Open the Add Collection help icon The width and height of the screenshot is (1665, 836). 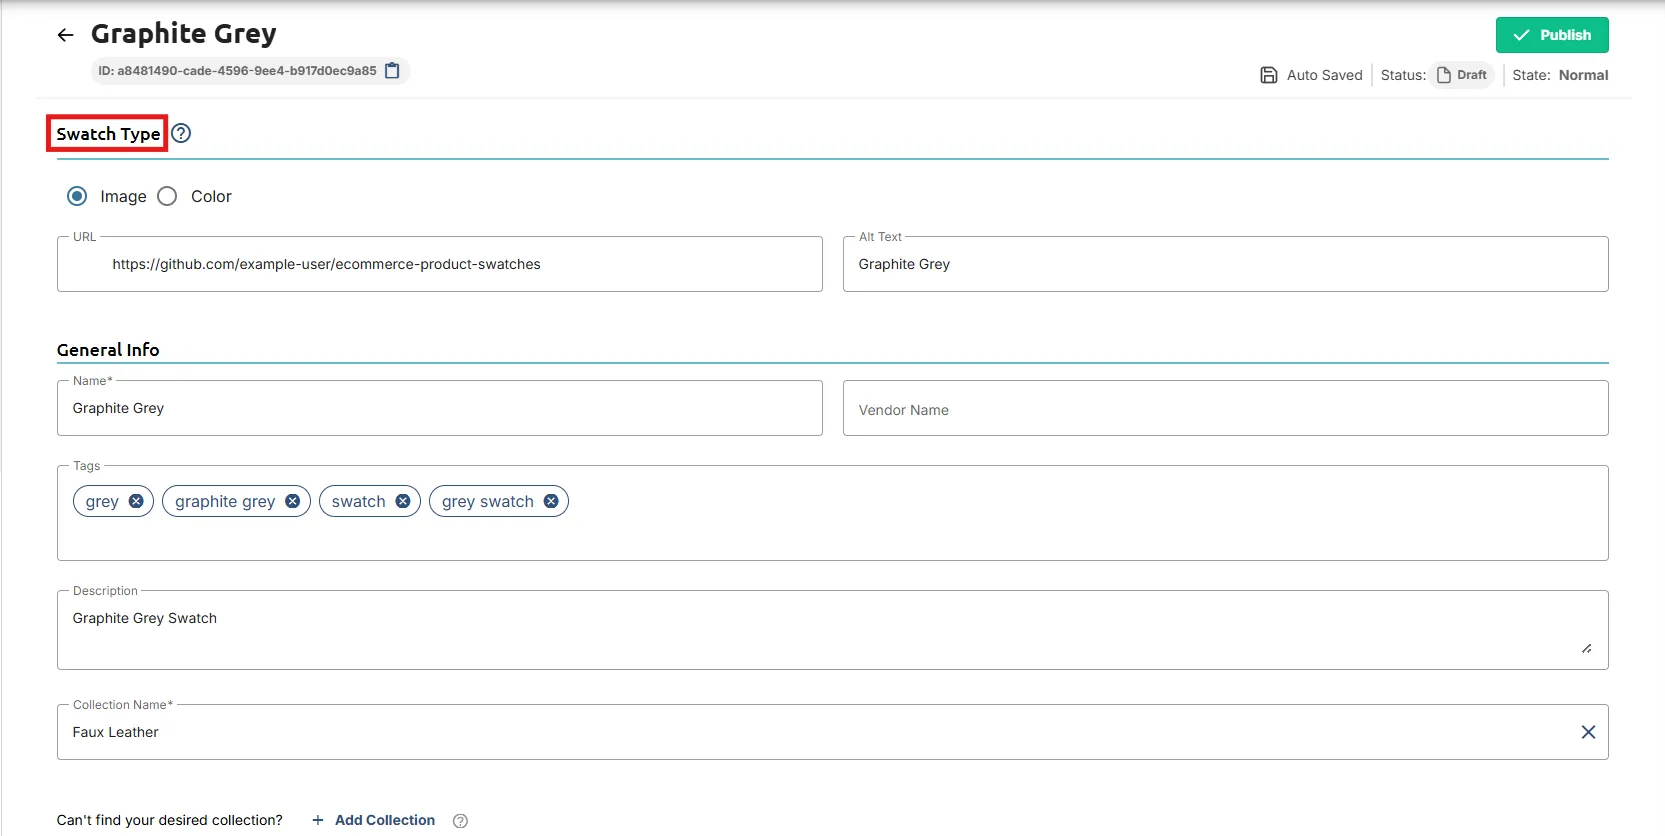click(460, 821)
